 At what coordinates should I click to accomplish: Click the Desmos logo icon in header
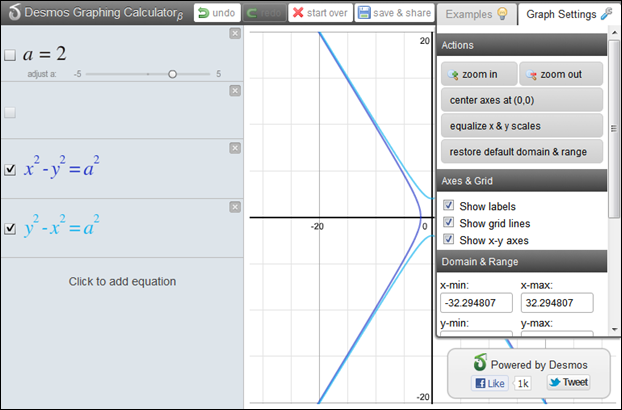14,12
